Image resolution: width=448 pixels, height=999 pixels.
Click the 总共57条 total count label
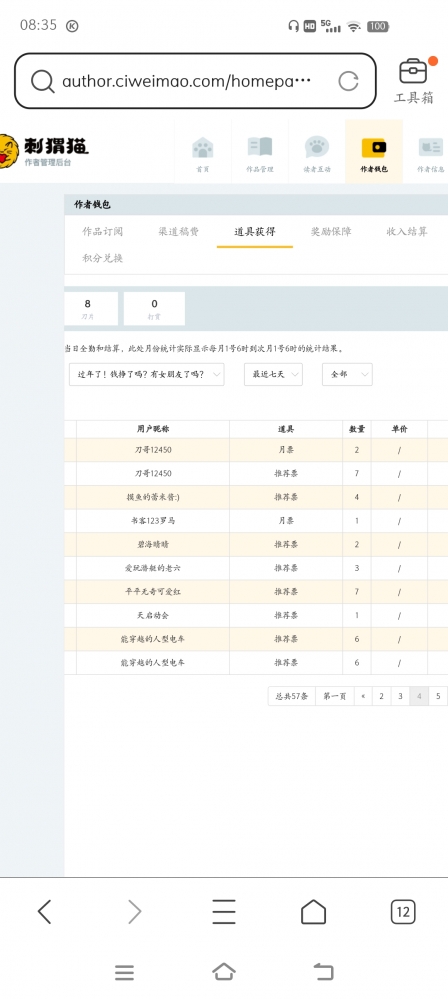(x=292, y=696)
